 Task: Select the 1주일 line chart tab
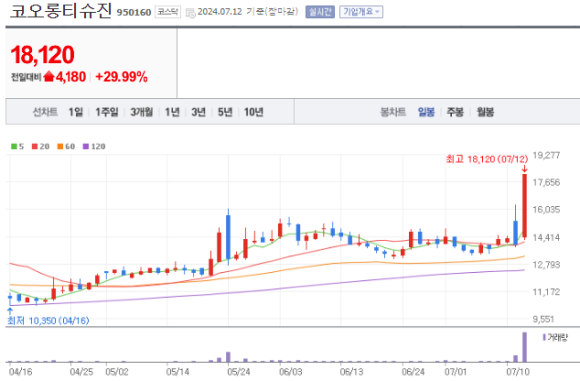click(x=107, y=112)
